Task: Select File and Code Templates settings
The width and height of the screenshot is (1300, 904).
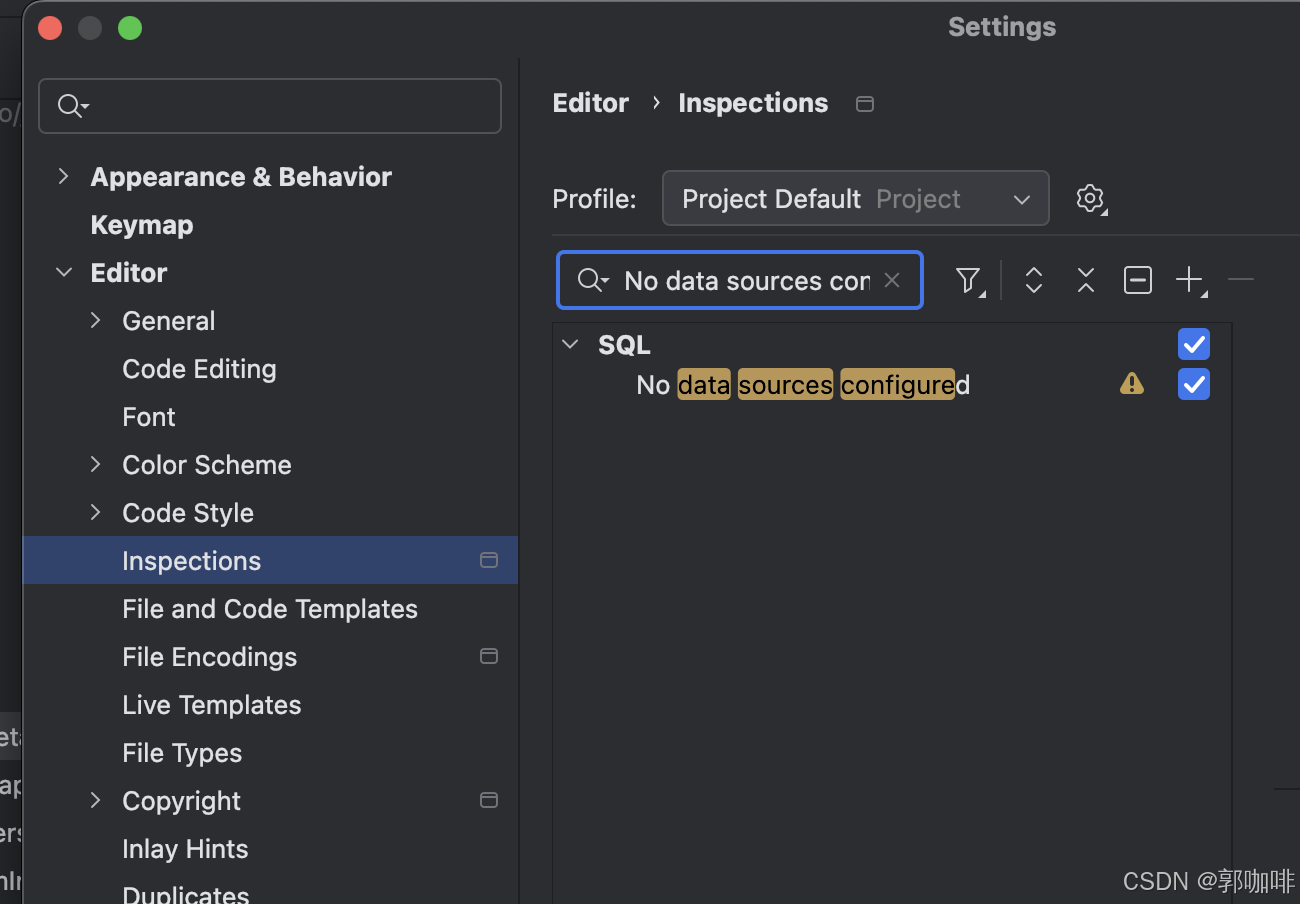Action: point(270,609)
